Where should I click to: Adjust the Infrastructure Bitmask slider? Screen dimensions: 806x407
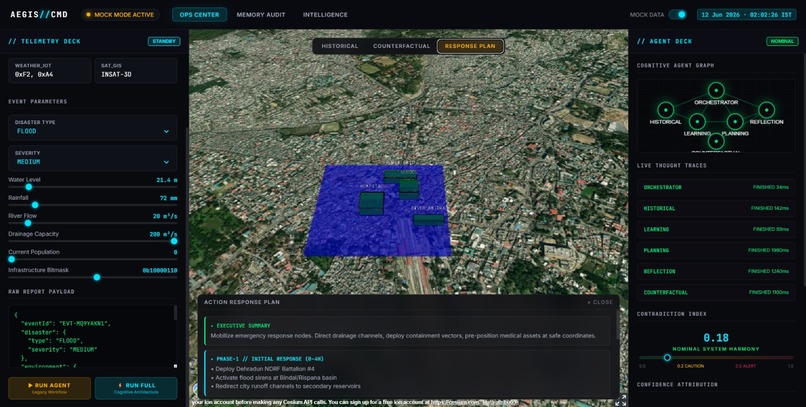93,277
